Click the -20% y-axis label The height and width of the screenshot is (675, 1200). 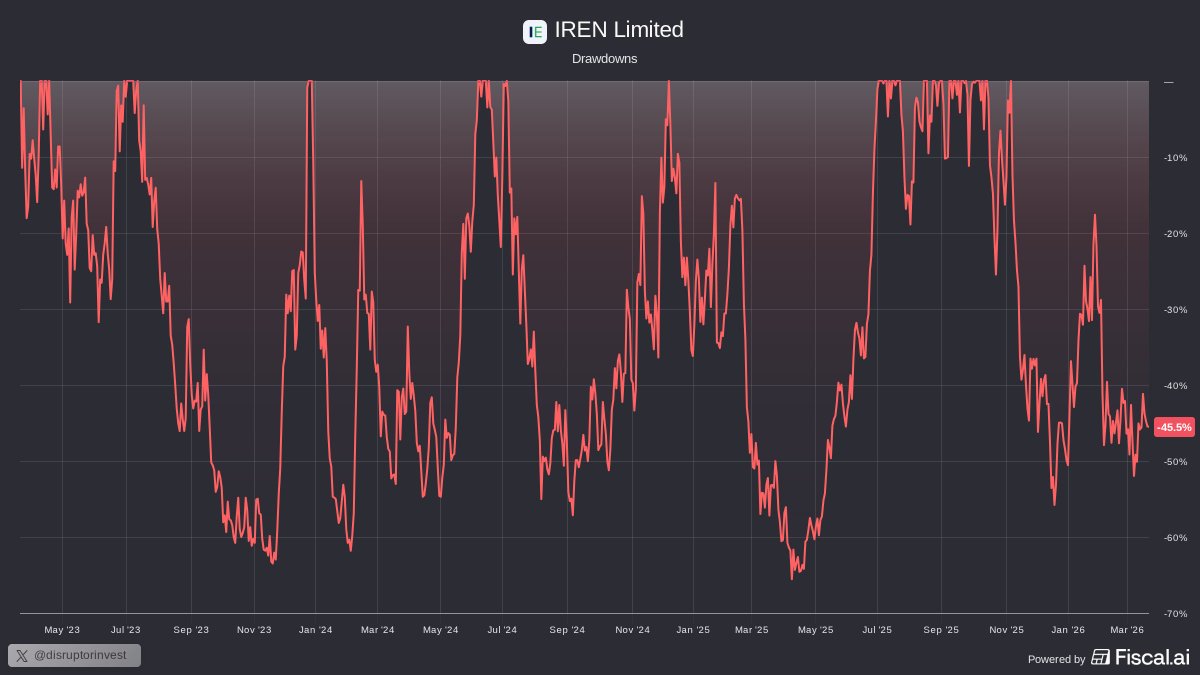[1174, 234]
